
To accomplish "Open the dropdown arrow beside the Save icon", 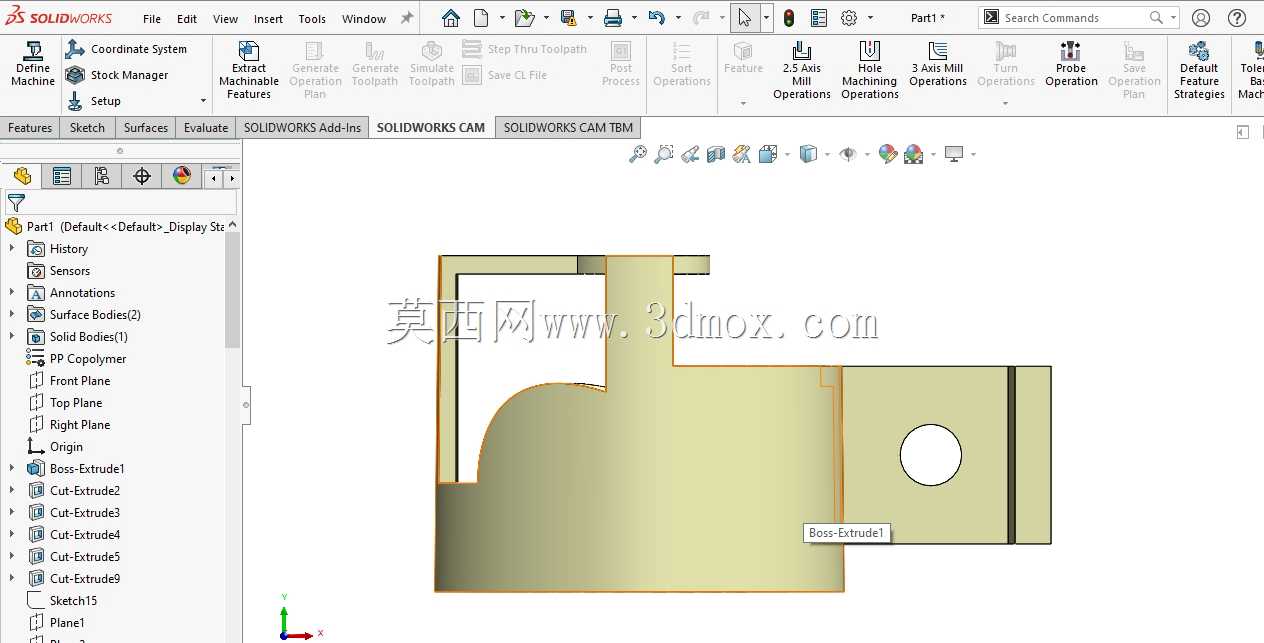I will pyautogui.click(x=590, y=18).
